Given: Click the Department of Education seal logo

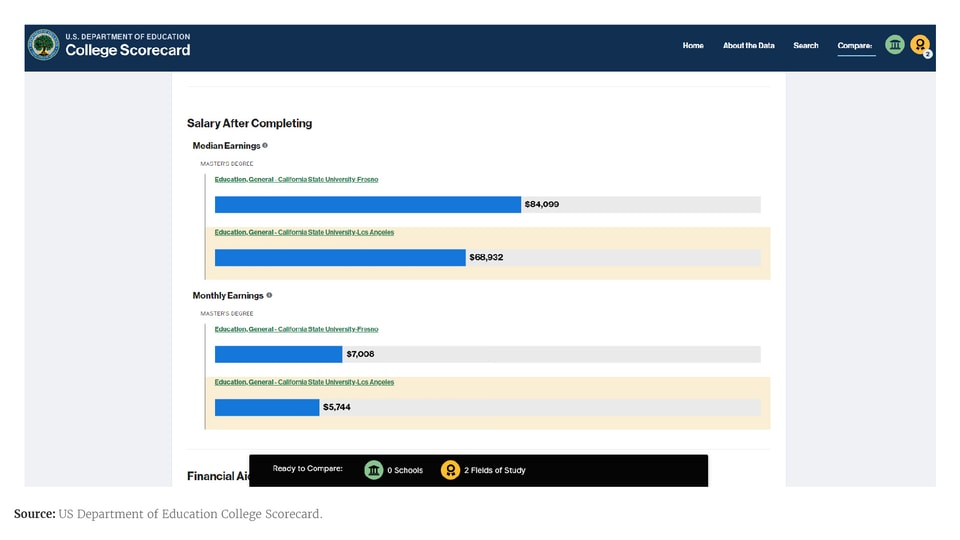Looking at the screenshot, I should [x=44, y=45].
